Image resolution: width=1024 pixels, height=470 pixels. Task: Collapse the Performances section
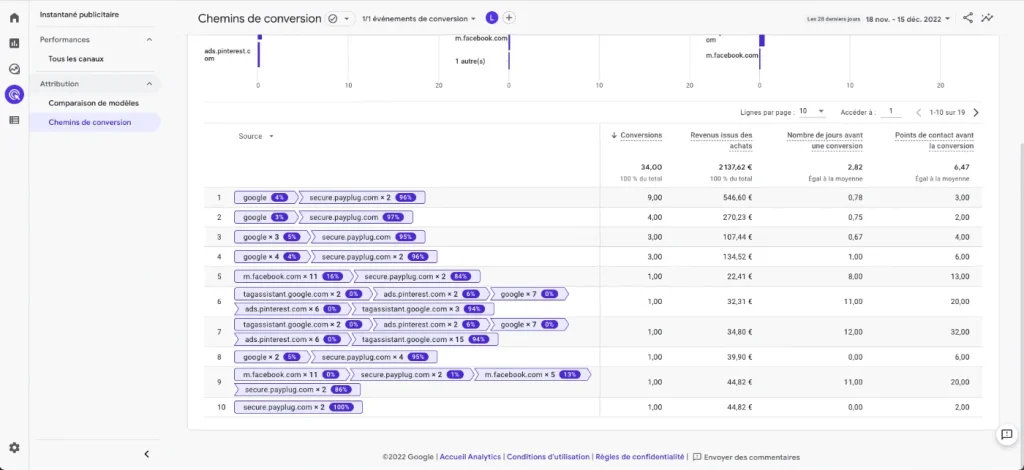point(149,40)
